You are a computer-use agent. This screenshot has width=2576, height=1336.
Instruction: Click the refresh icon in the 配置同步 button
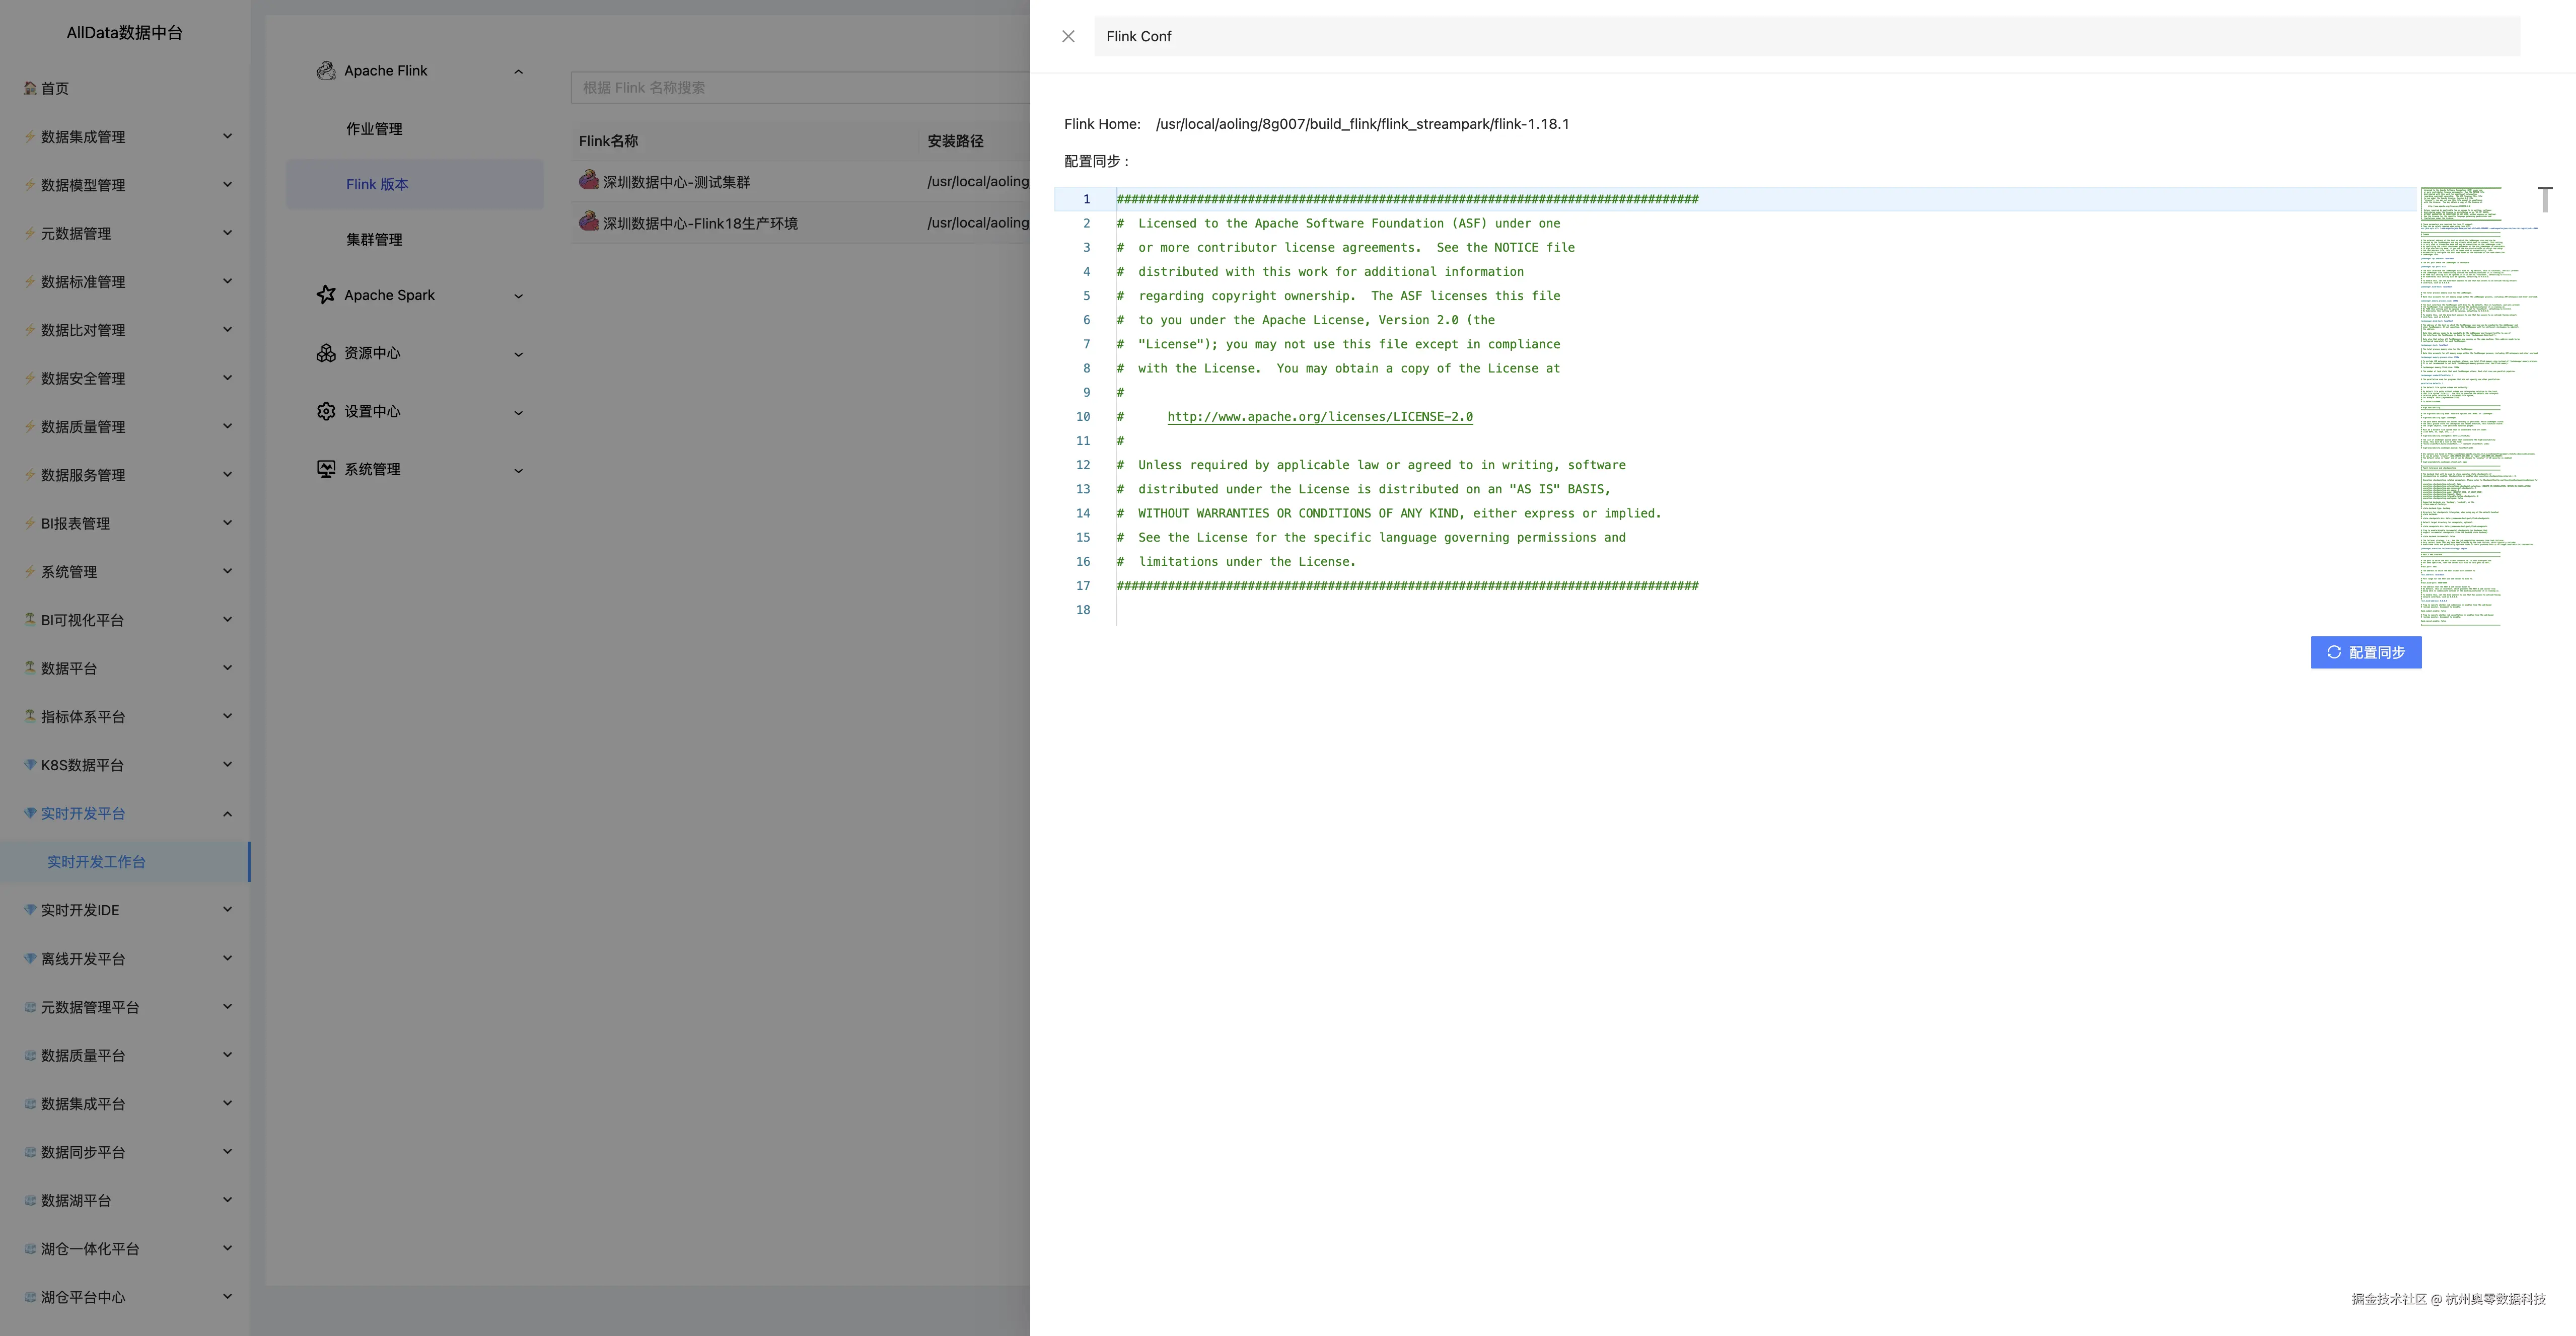tap(2334, 652)
